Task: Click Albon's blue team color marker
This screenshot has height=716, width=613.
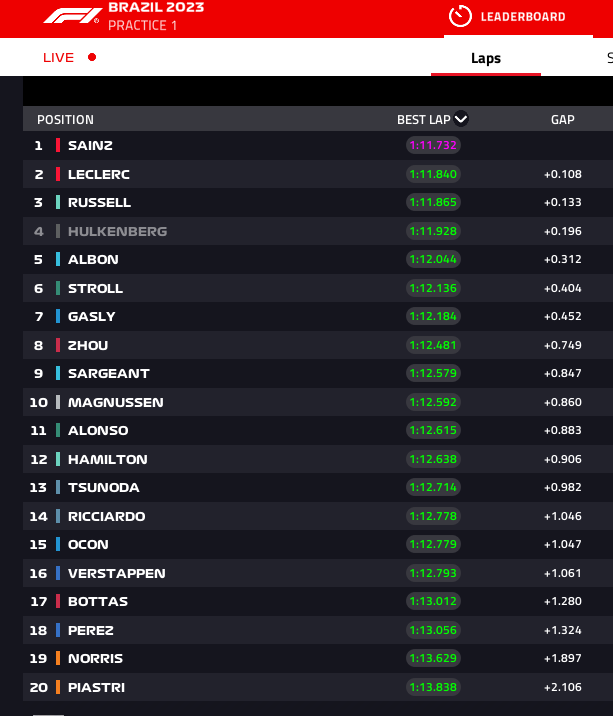Action: (x=58, y=259)
